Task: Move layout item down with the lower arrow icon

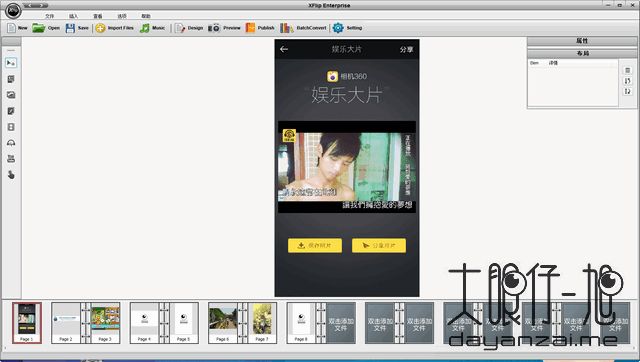Action: [x=627, y=91]
